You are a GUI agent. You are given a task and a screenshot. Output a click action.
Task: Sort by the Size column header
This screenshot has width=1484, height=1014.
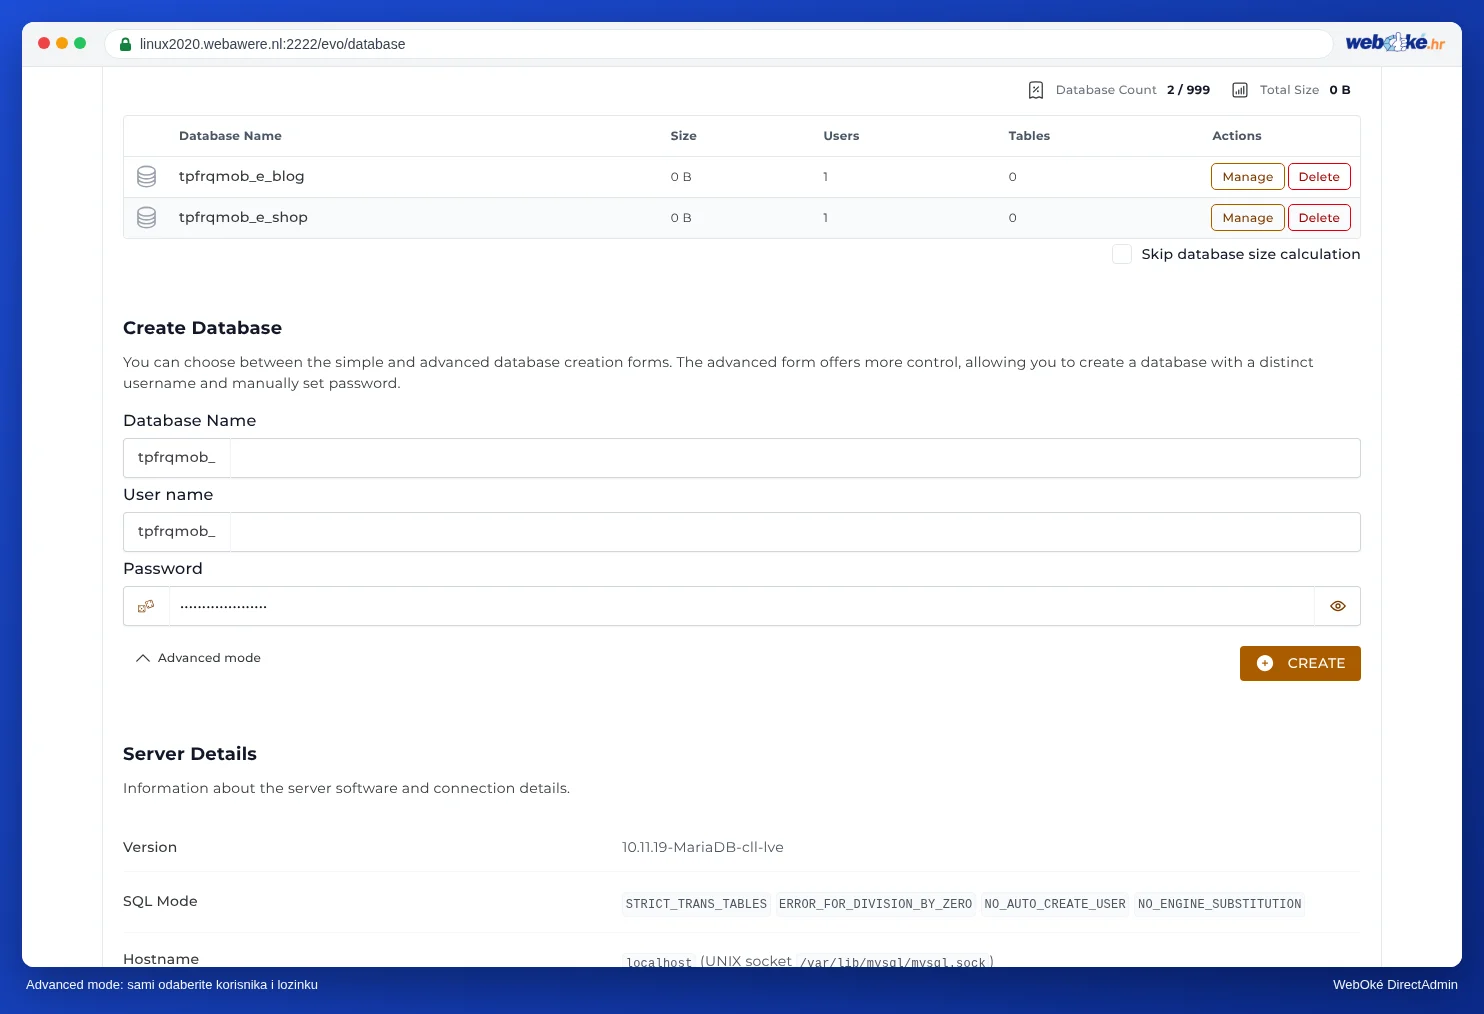coord(683,136)
